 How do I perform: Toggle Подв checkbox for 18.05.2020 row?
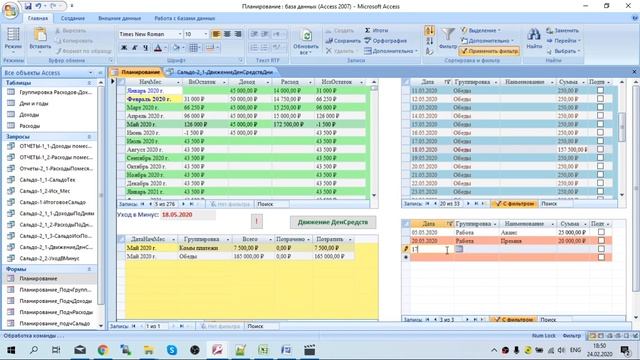(x=600, y=149)
